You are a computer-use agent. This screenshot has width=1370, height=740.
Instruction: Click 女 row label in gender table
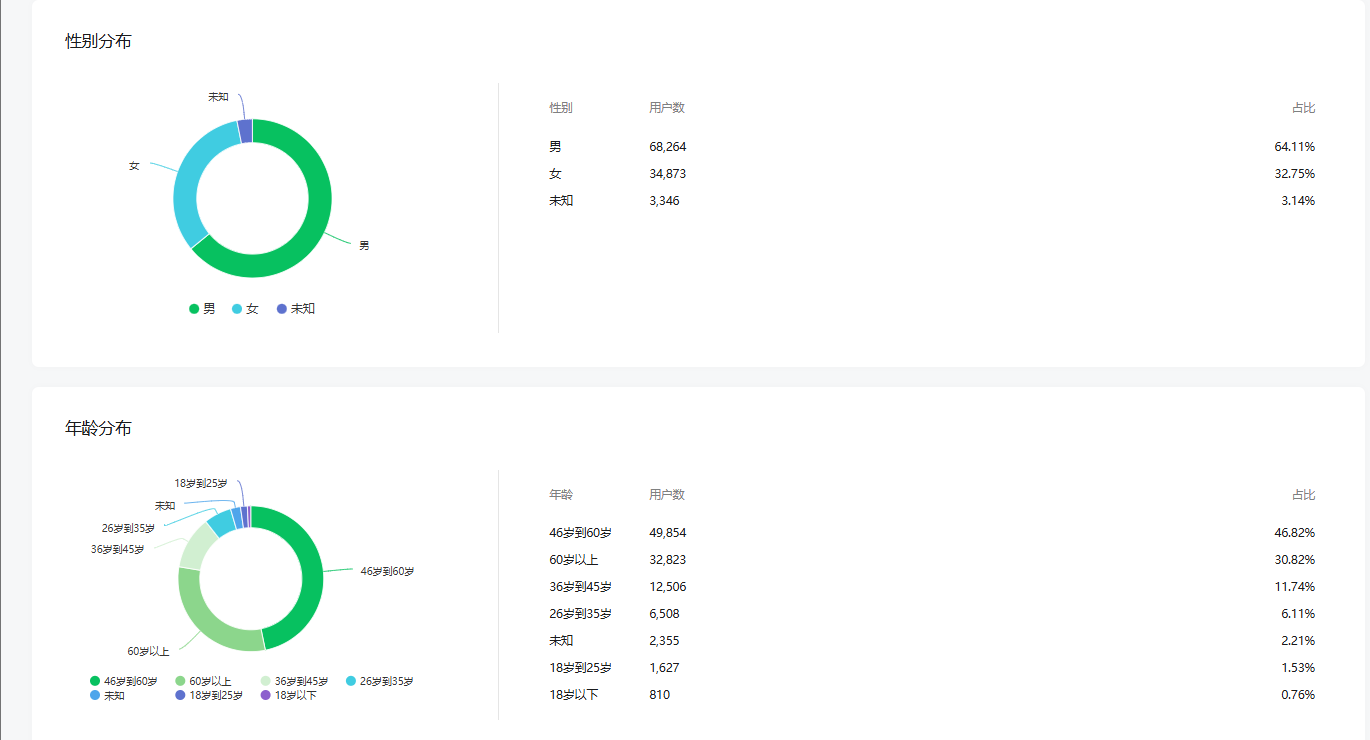[x=555, y=174]
